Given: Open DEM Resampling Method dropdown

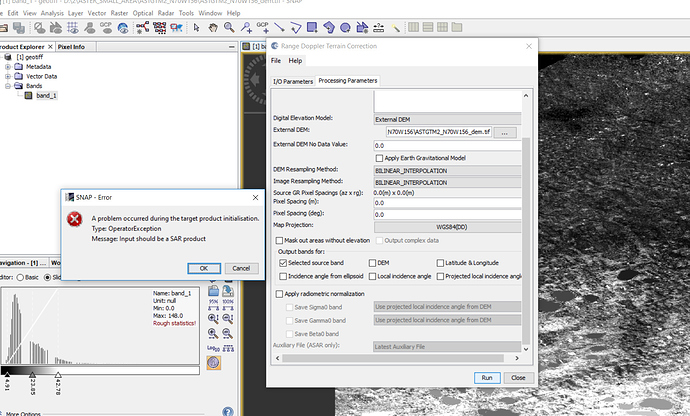Looking at the screenshot, I should [x=447, y=171].
